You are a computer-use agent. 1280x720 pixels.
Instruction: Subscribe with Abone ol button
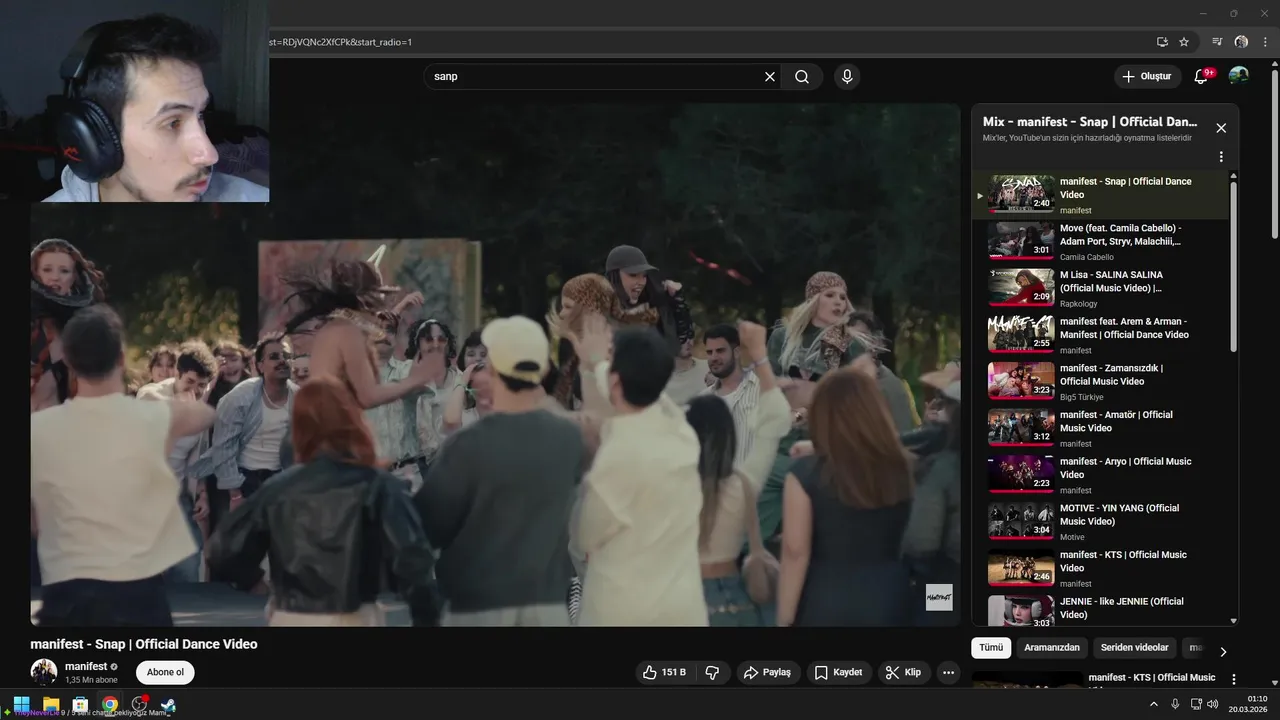point(166,672)
